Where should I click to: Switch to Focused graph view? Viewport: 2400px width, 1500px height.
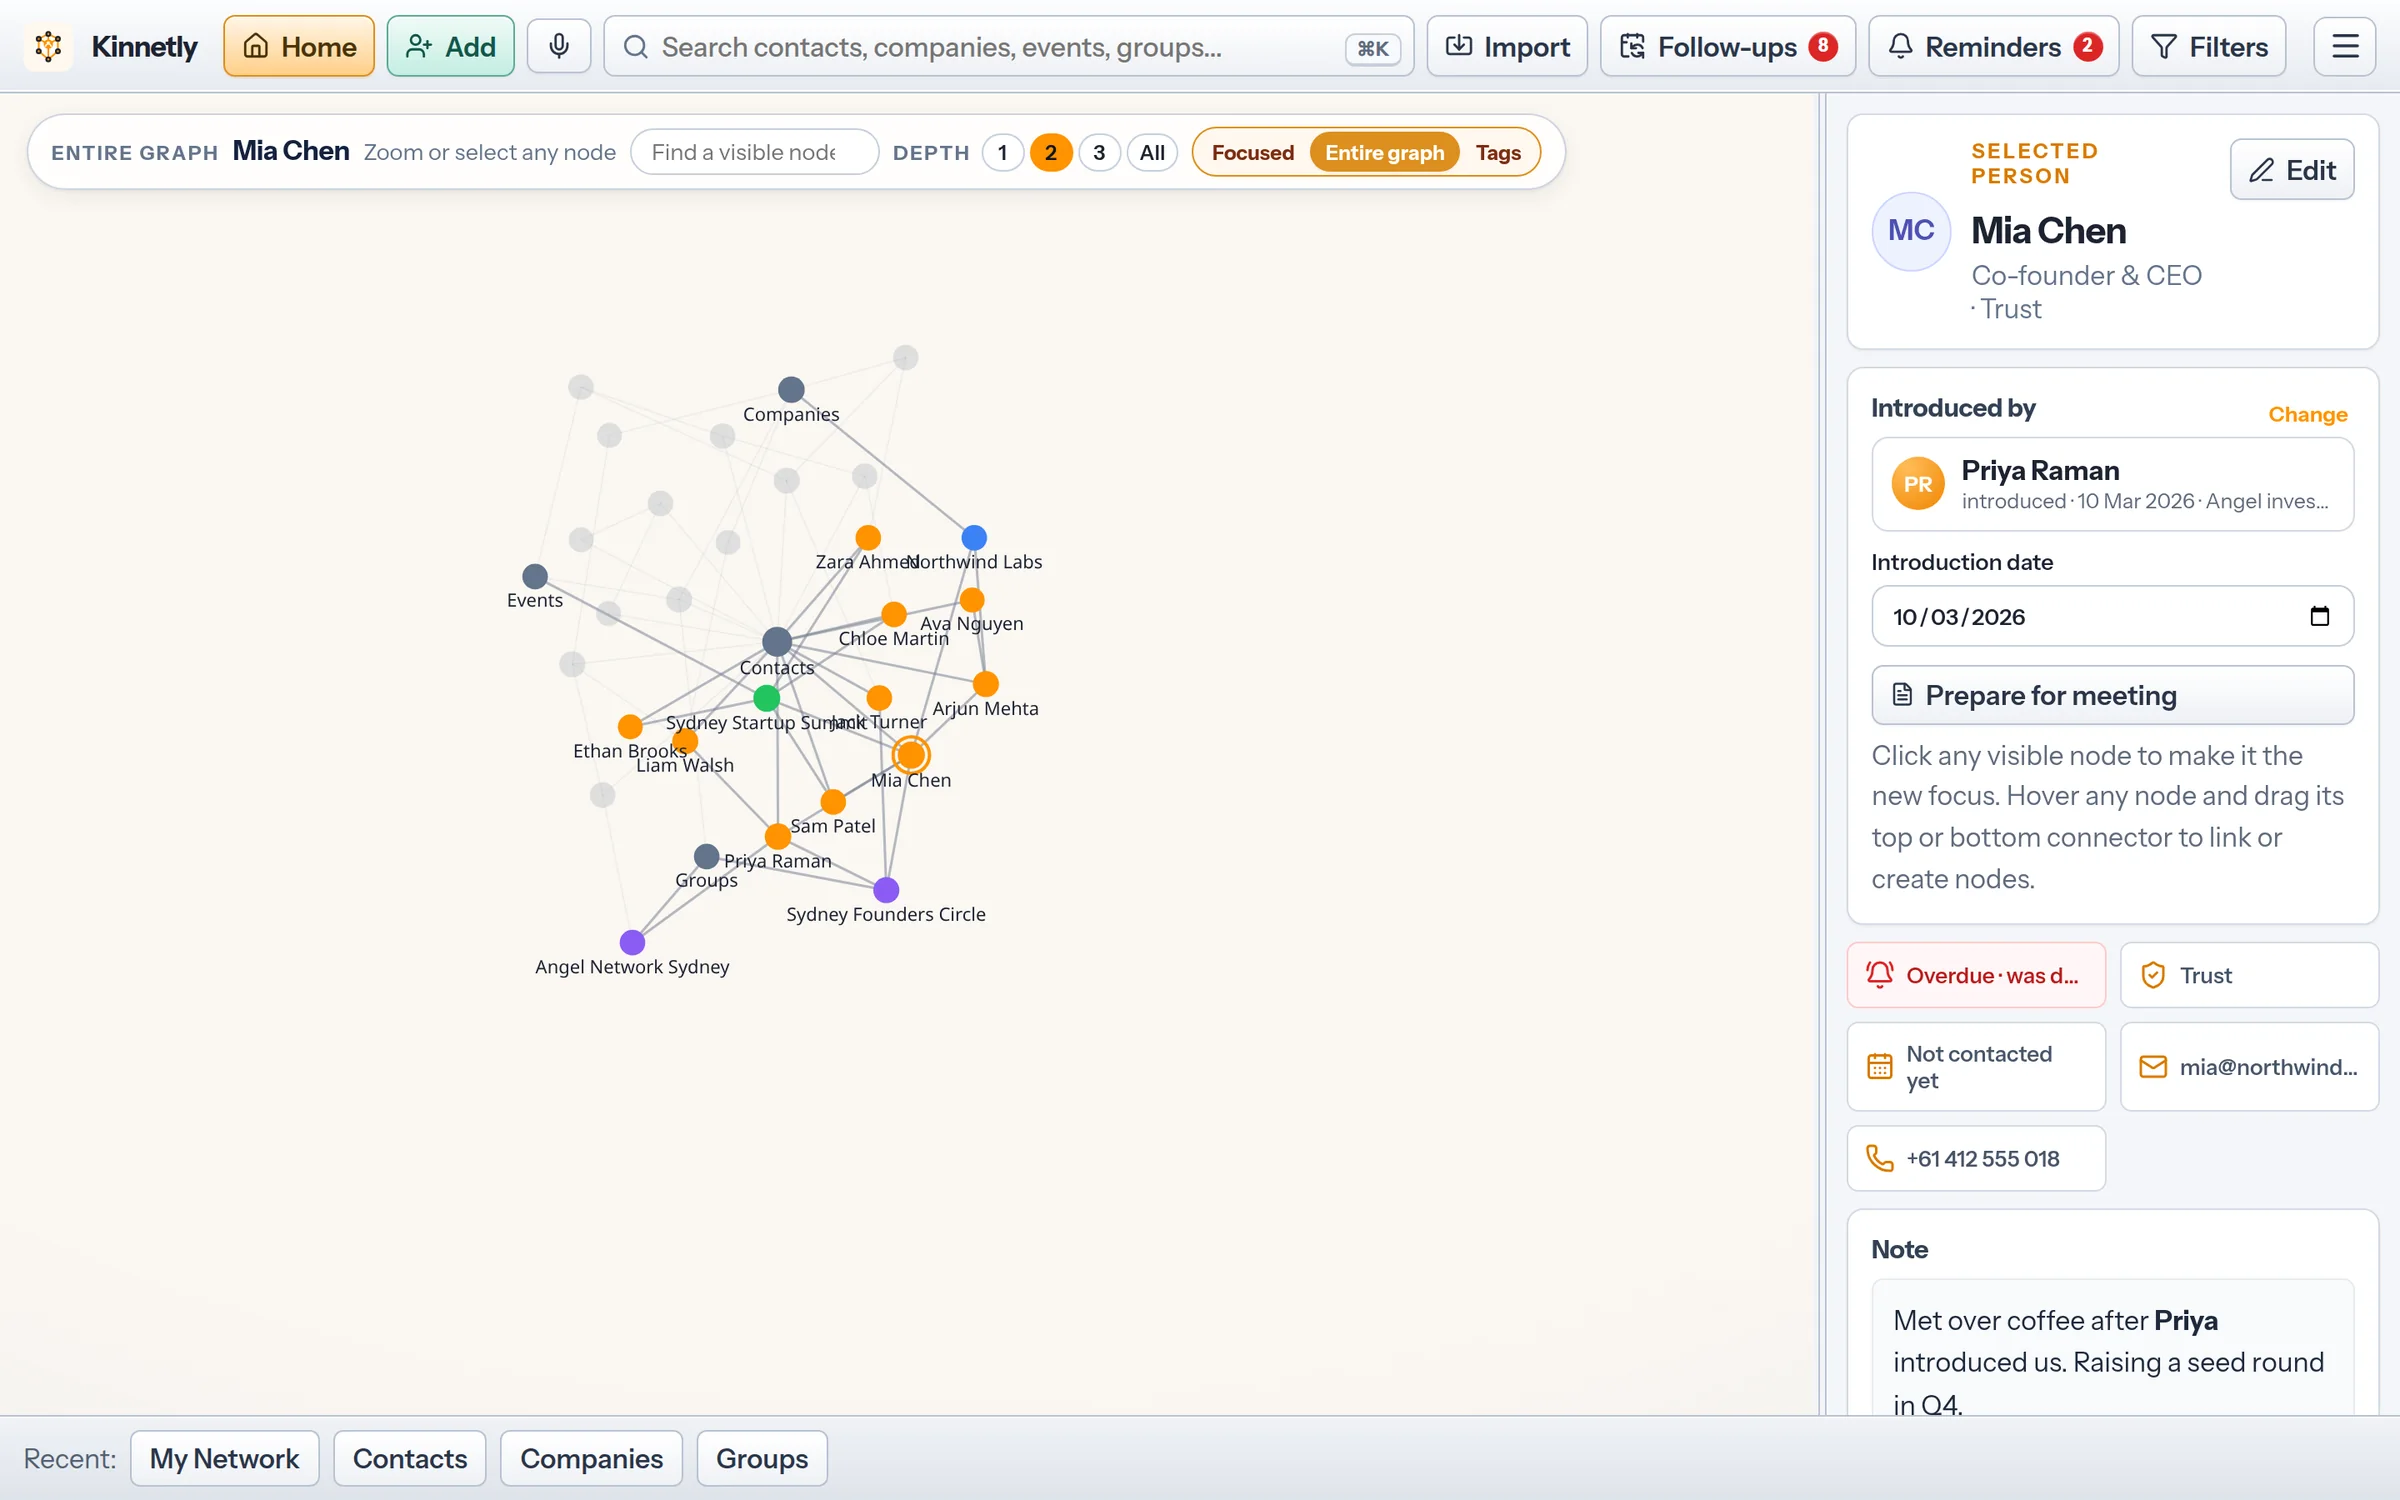1252,152
